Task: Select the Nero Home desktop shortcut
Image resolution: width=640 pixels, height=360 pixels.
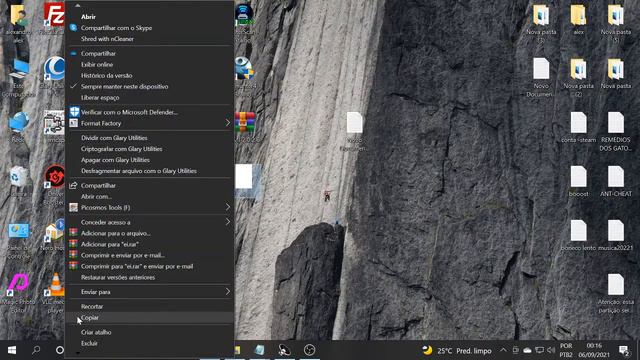Action: 54,235
